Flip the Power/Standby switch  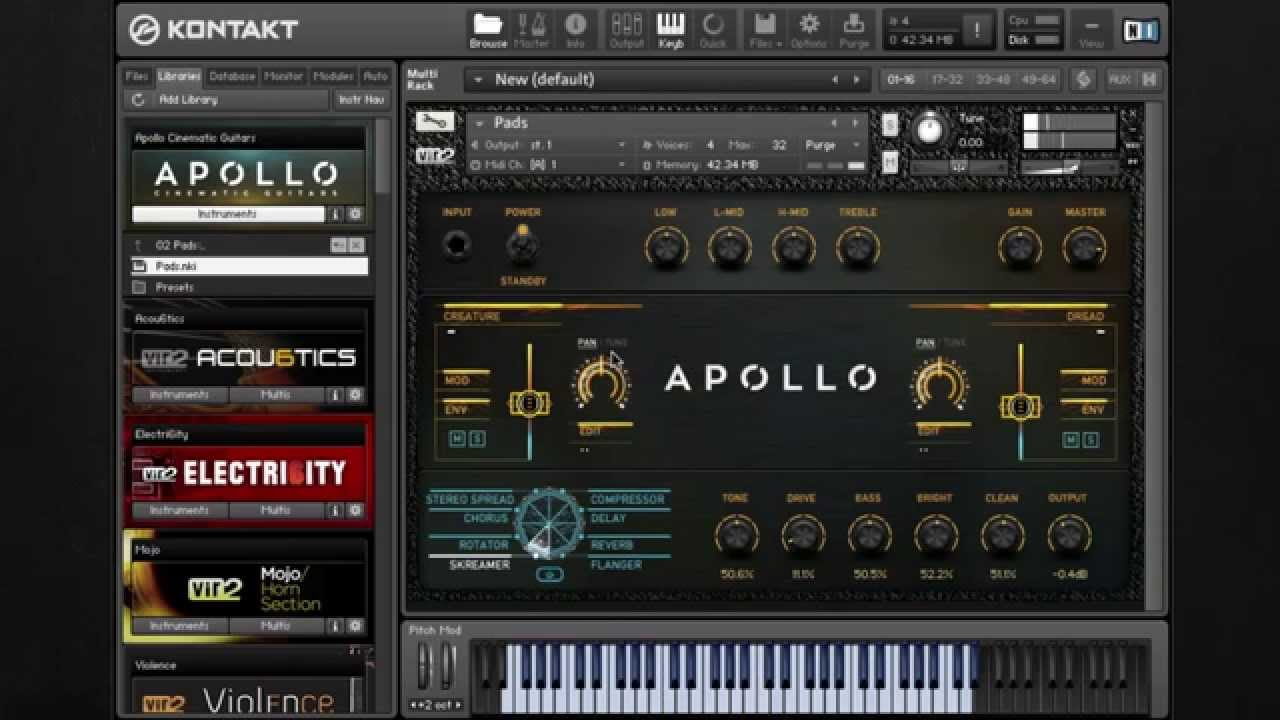(x=521, y=243)
